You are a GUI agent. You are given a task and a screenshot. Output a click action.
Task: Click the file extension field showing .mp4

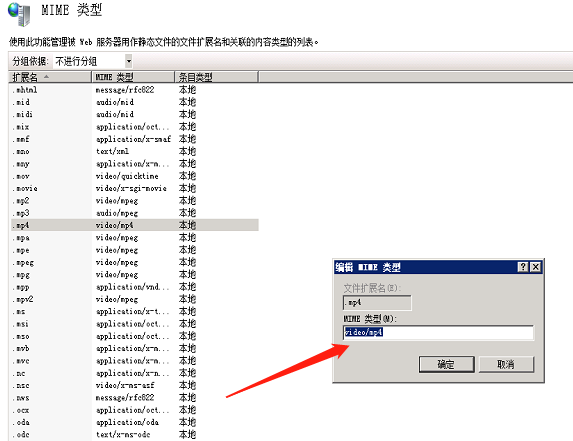[377, 303]
